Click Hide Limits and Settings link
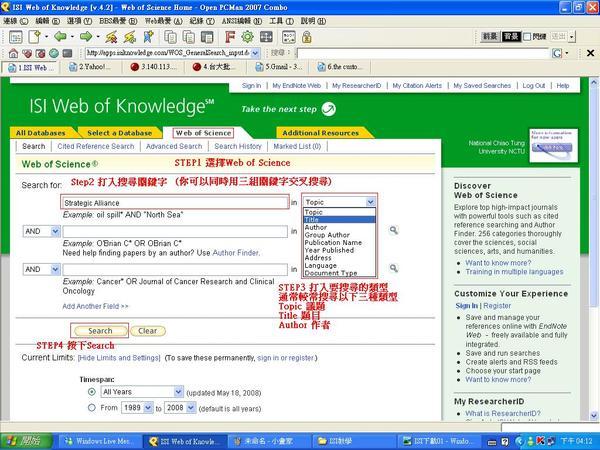The height and width of the screenshot is (450, 600). (119, 358)
